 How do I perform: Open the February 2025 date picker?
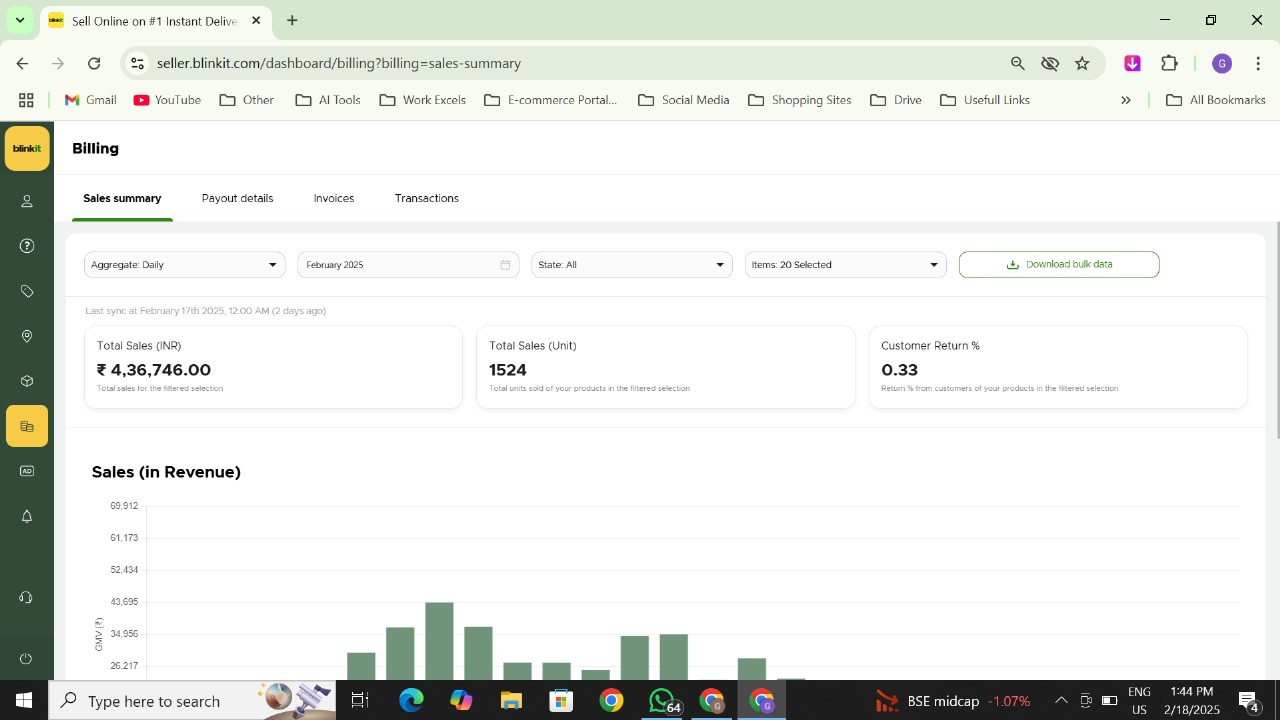(x=408, y=265)
